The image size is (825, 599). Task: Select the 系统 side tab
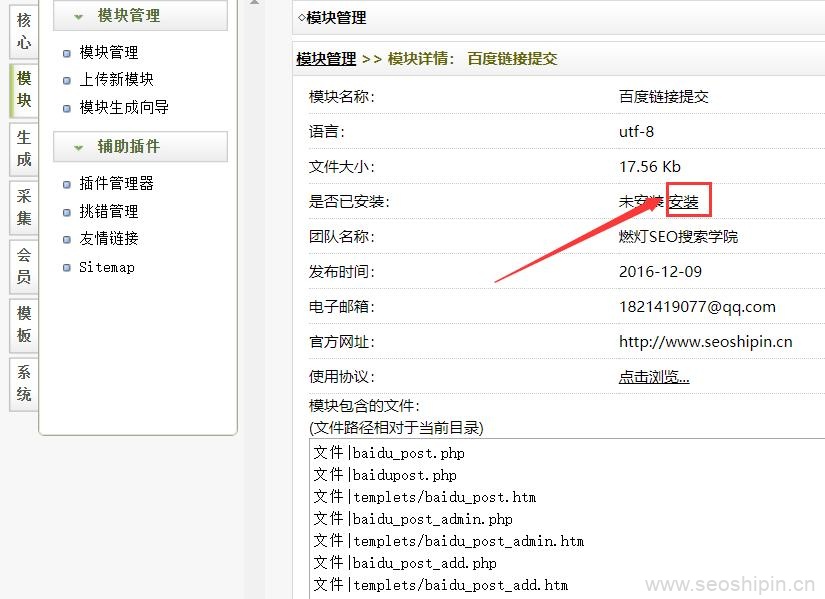(24, 383)
